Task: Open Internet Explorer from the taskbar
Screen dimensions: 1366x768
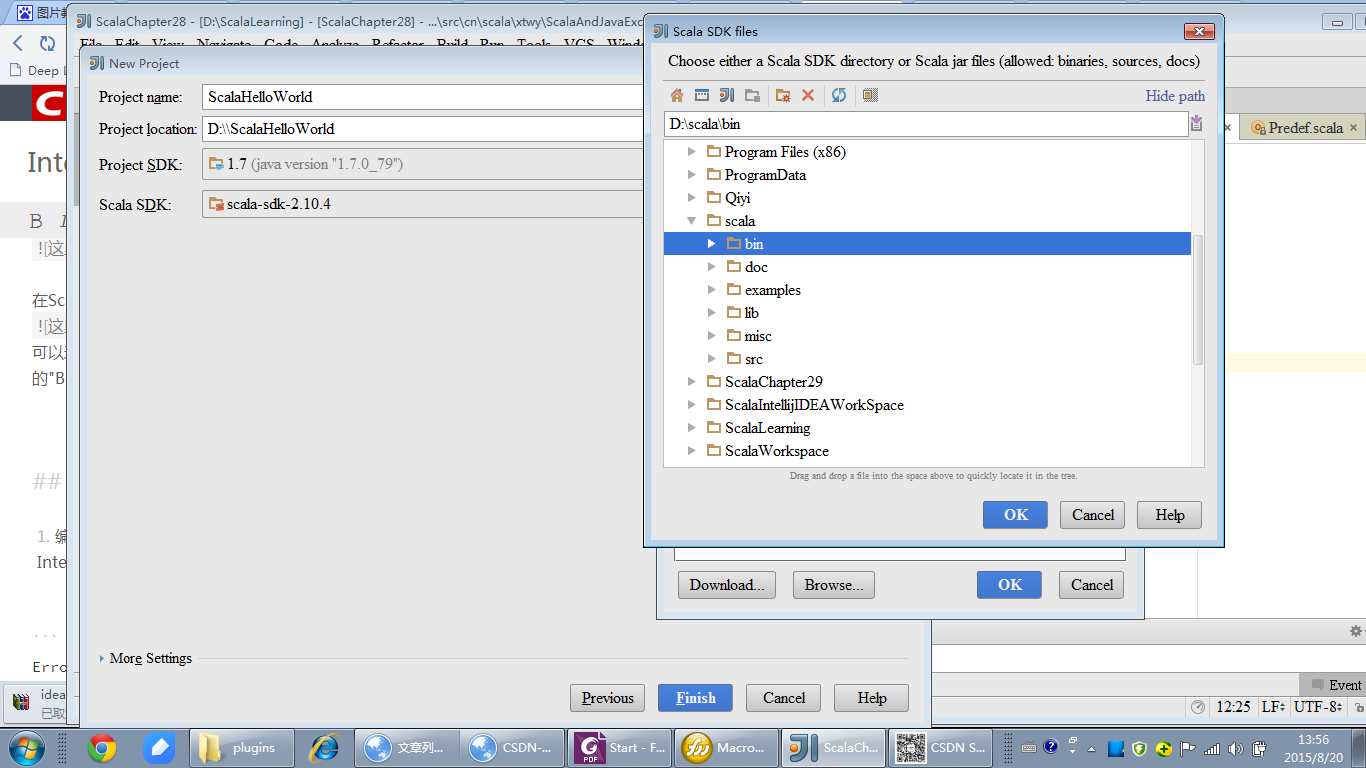Action: 324,747
